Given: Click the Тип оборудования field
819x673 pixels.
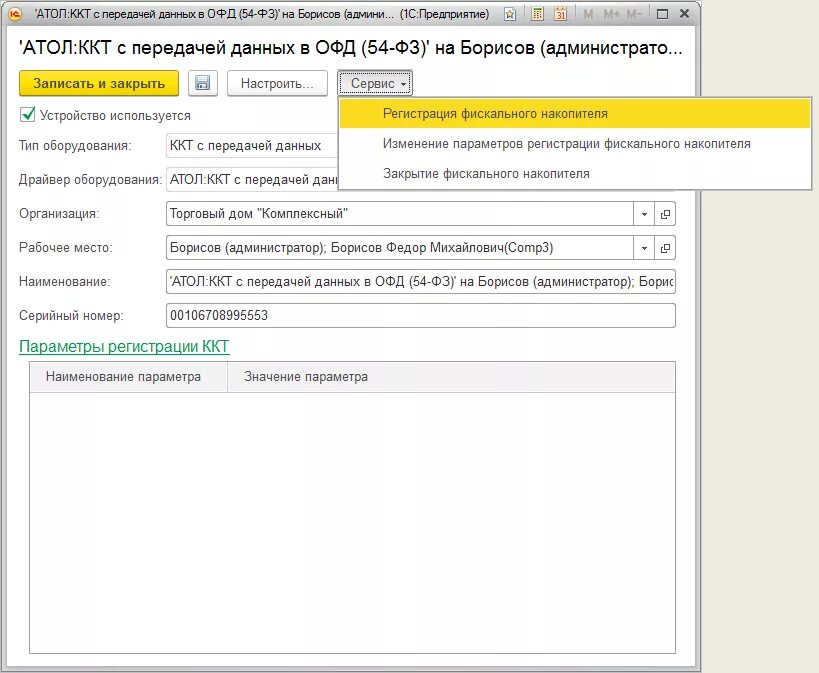Looking at the screenshot, I should click(252, 146).
